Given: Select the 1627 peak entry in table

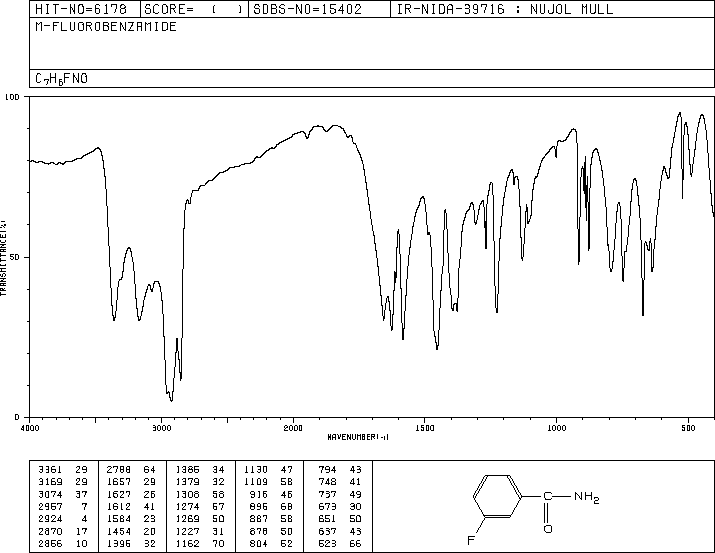Looking at the screenshot, I should [x=131, y=494].
